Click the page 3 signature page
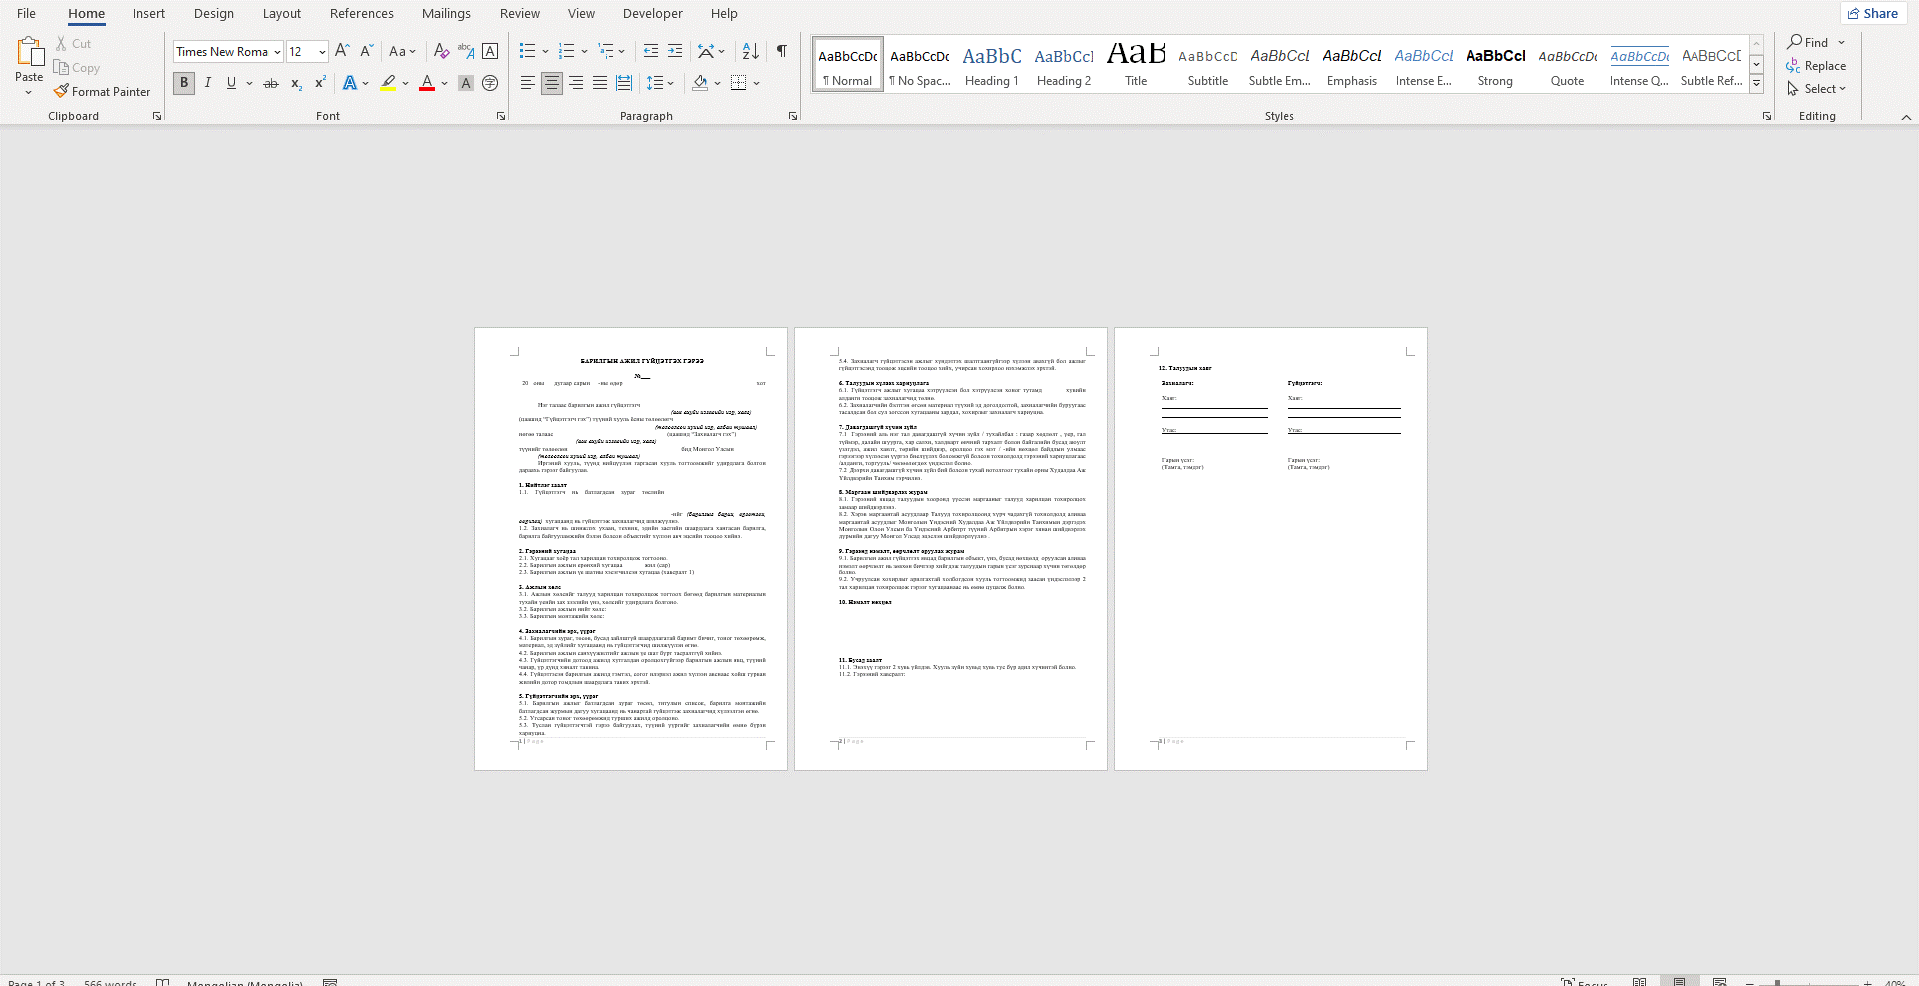 1271,549
